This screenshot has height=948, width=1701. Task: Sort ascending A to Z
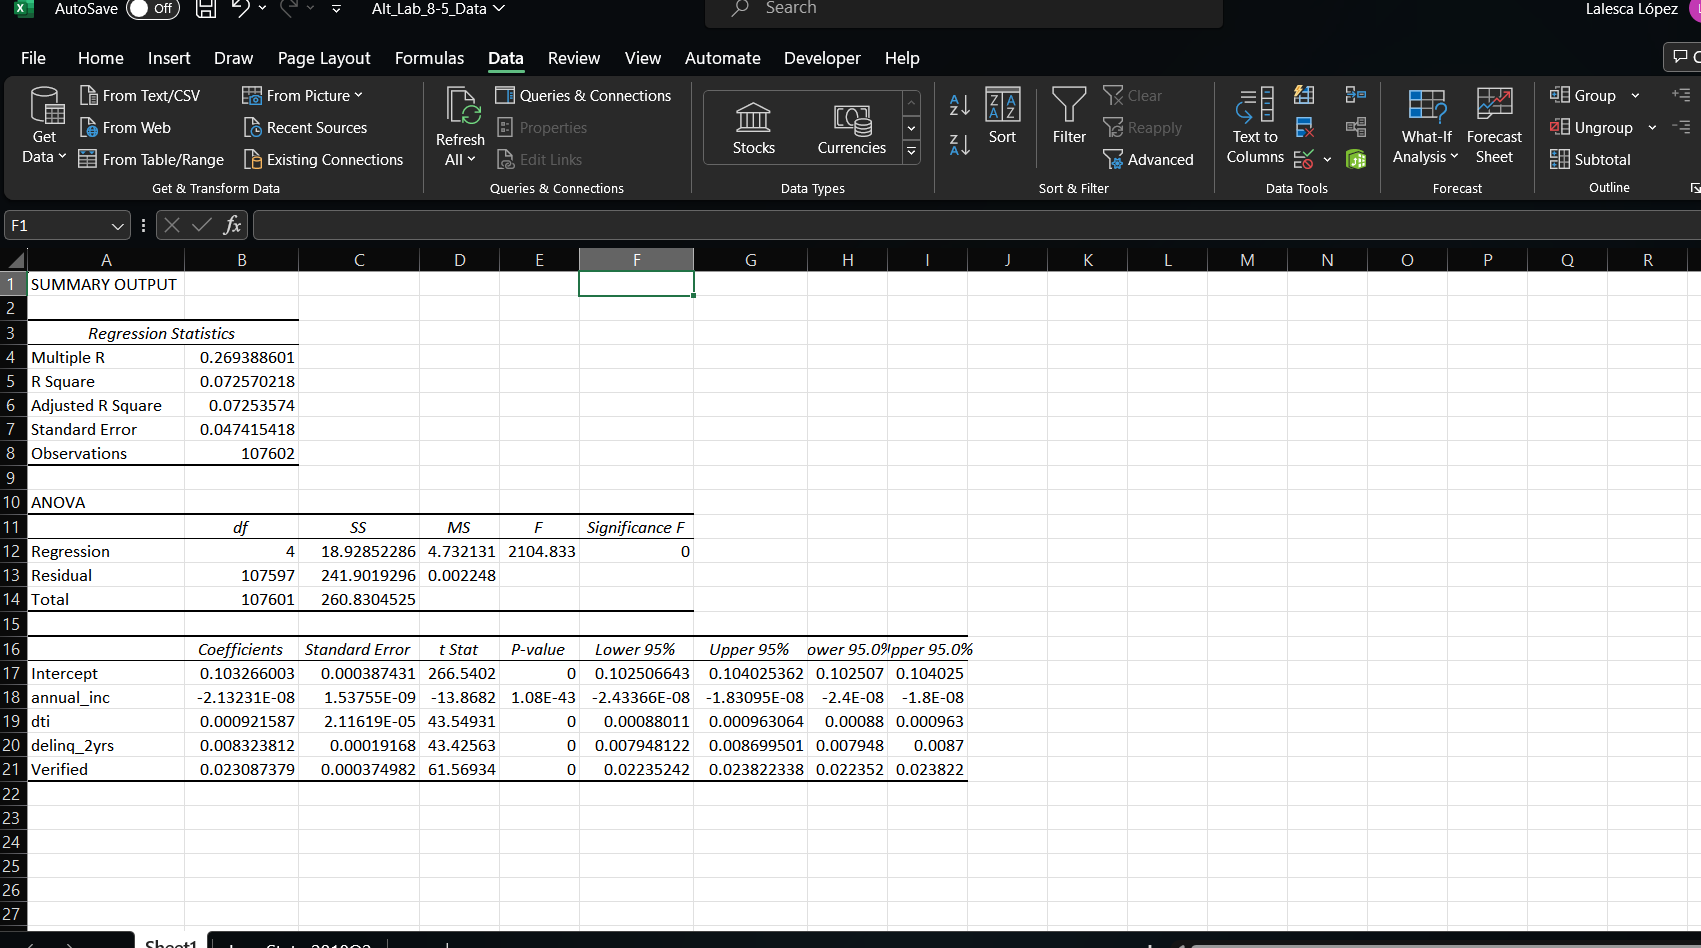pyautogui.click(x=959, y=104)
